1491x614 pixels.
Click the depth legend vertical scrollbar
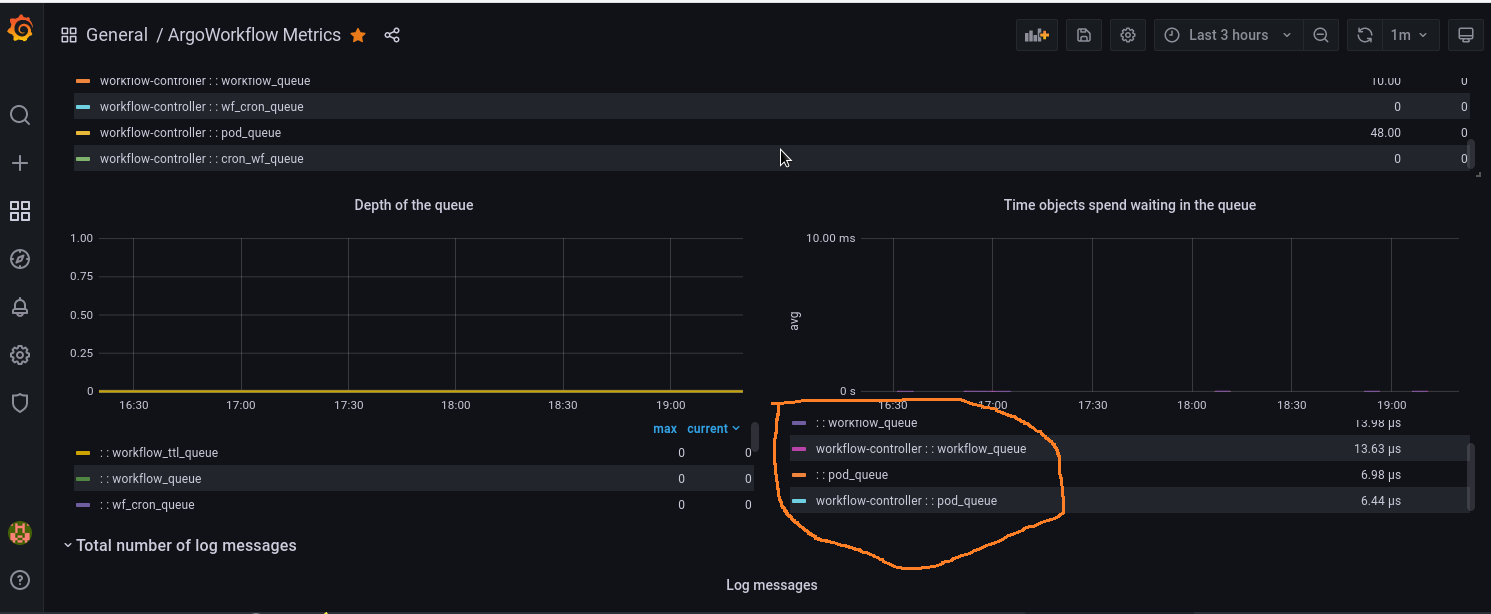[754, 438]
